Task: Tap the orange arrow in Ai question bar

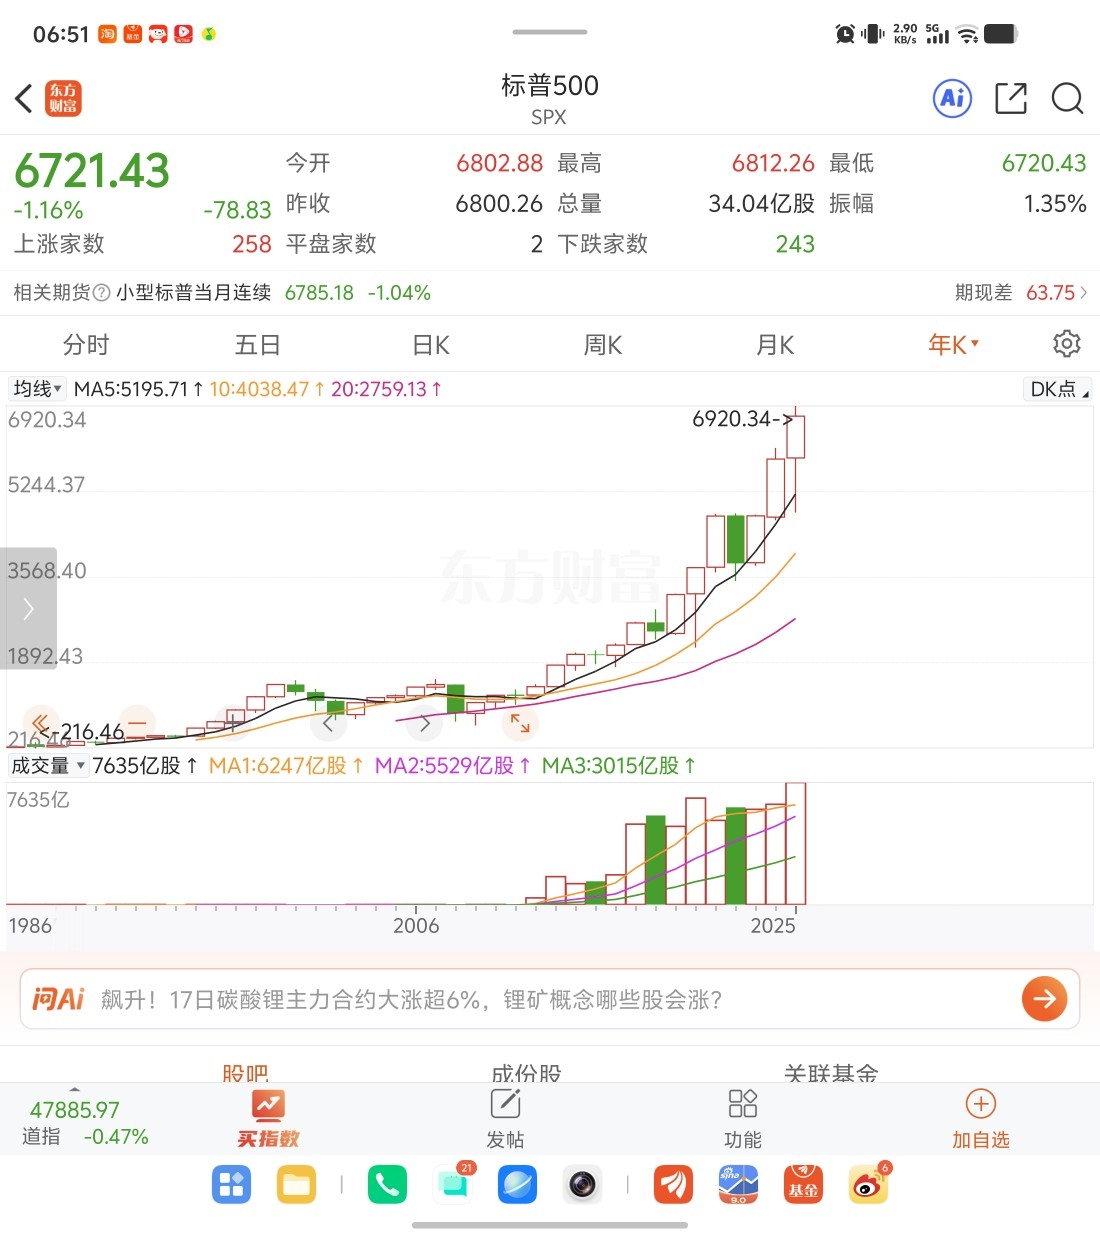Action: [x=1044, y=998]
